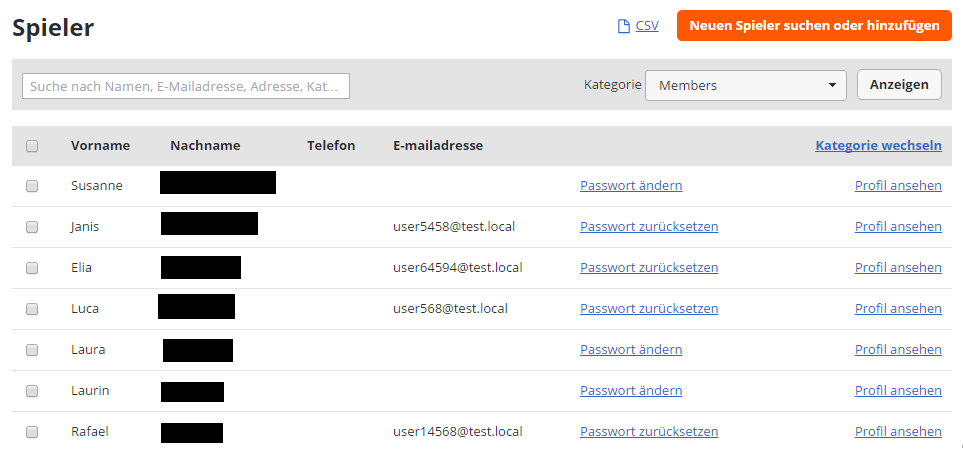Check the box for Susanne
This screenshot has height=455, width=963.
point(32,186)
